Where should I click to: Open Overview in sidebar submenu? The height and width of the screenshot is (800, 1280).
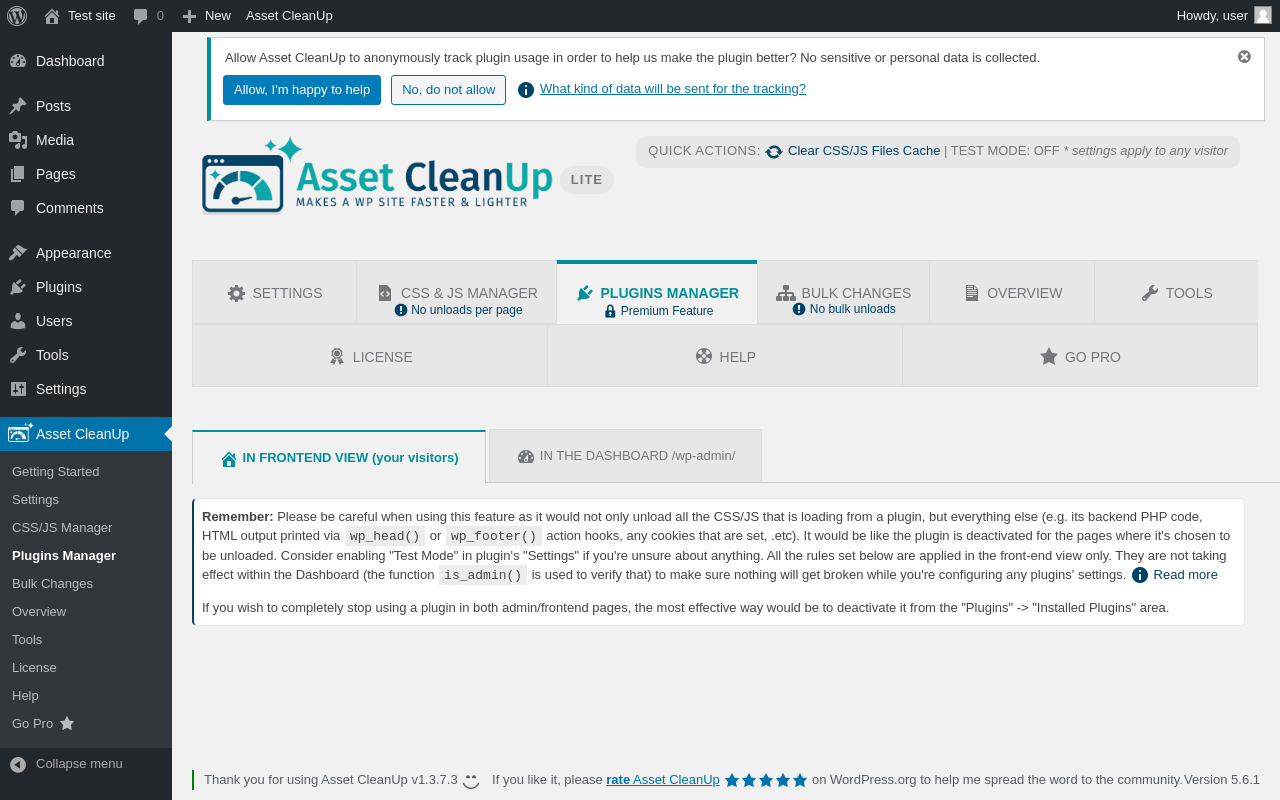tap(39, 612)
